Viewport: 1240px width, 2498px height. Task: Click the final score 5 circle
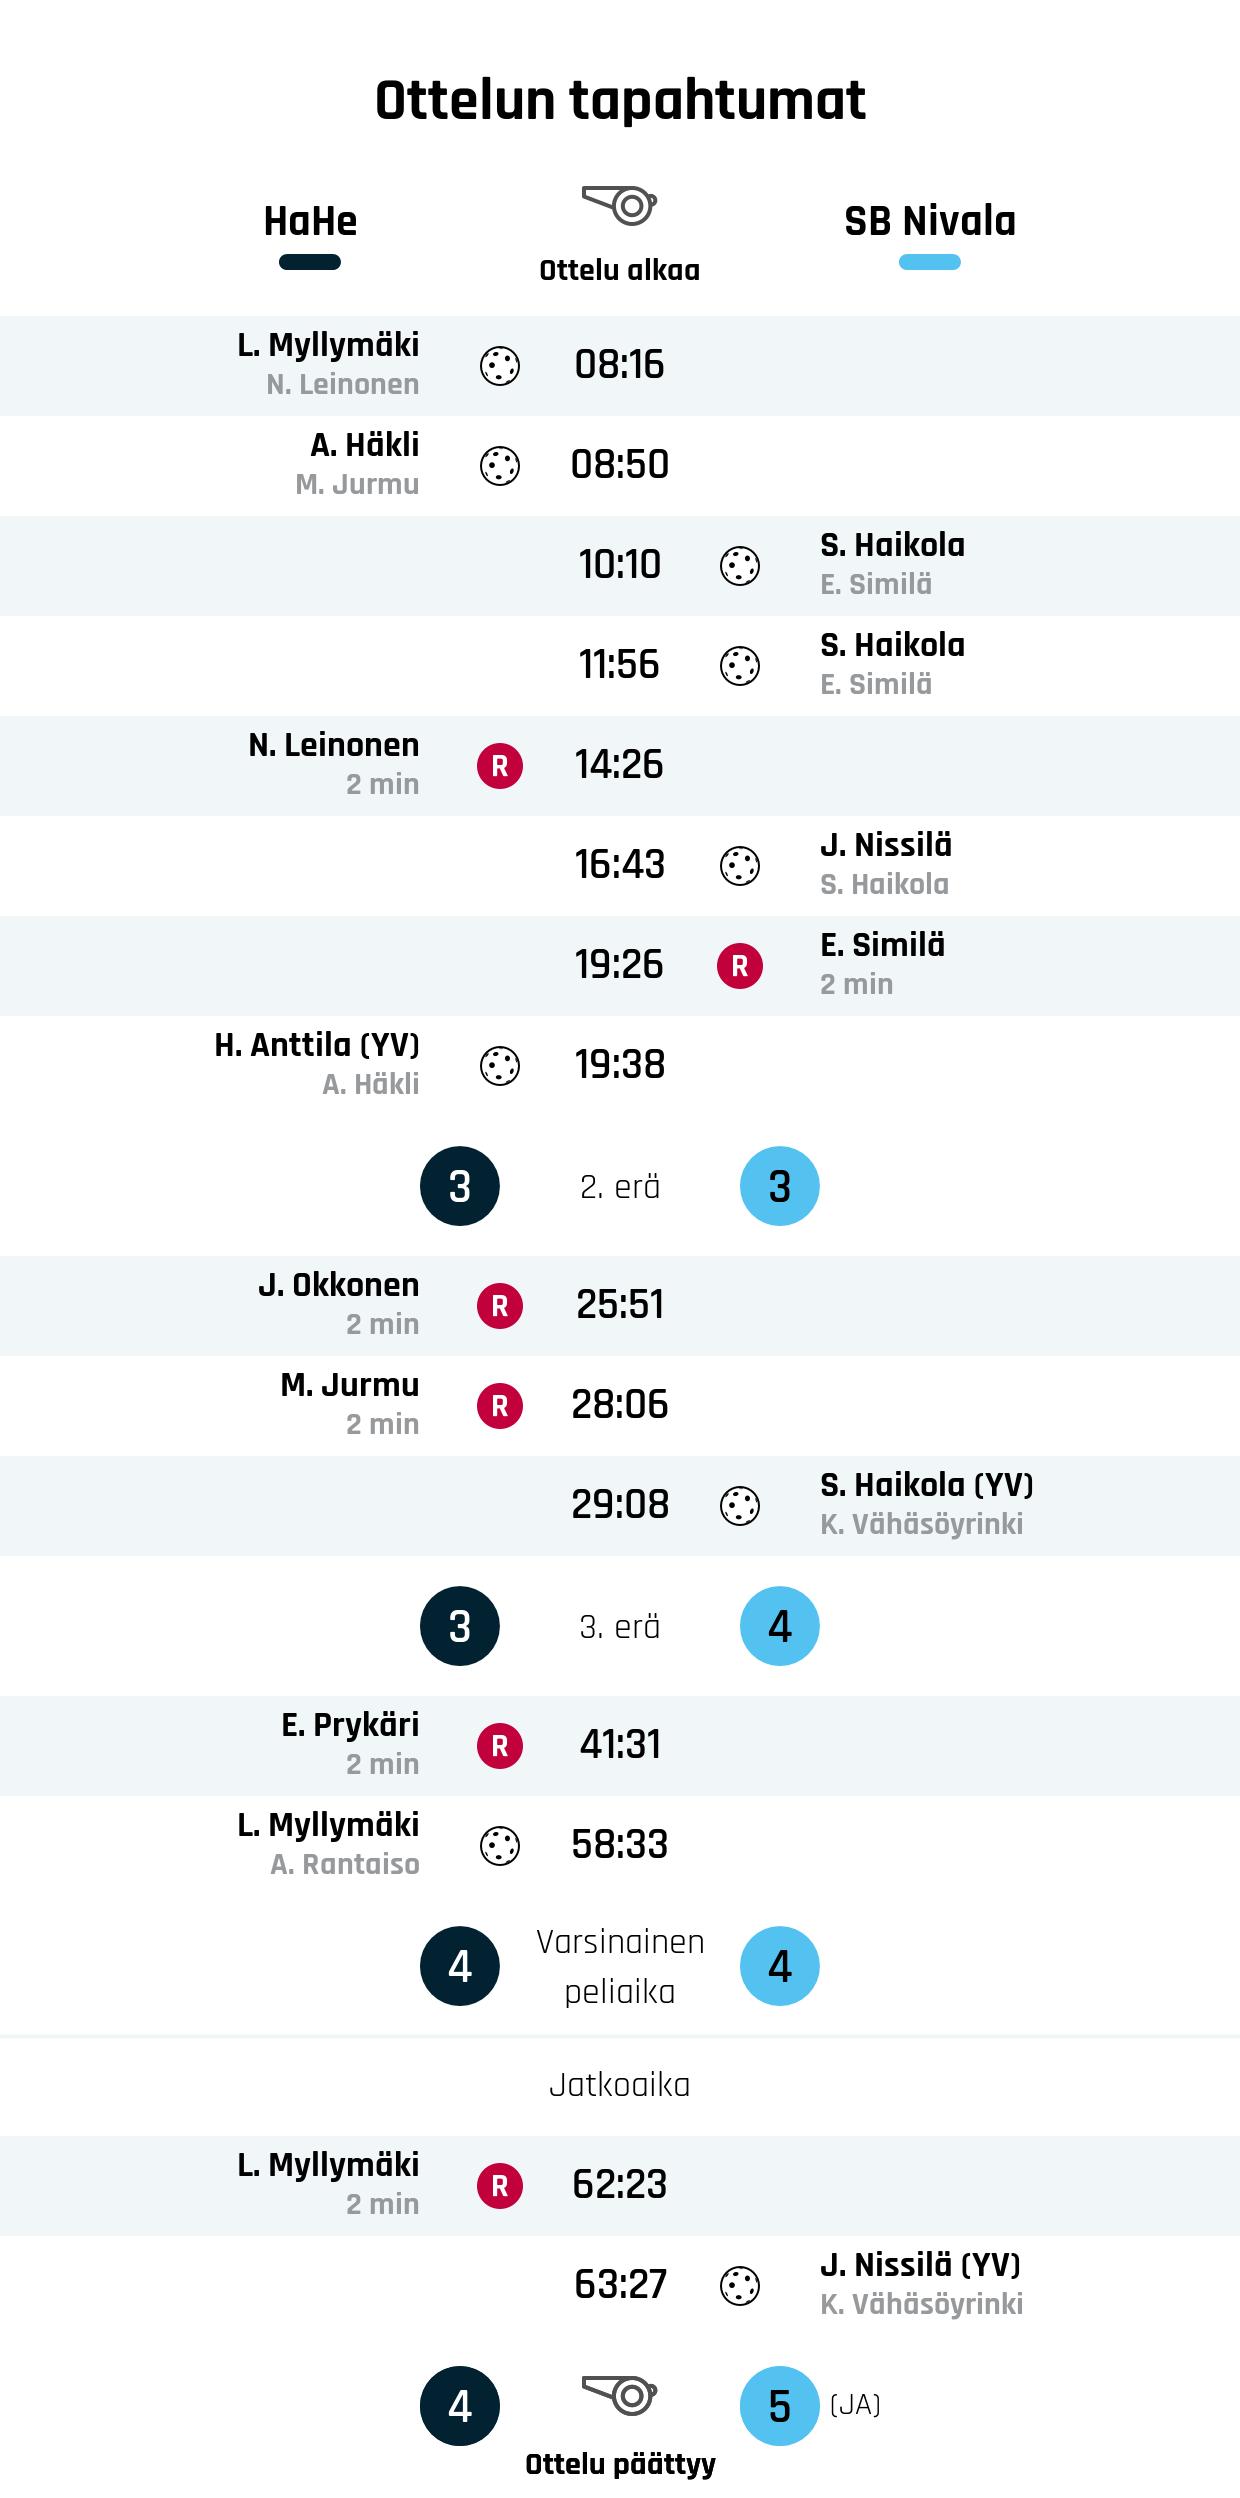tap(780, 2406)
